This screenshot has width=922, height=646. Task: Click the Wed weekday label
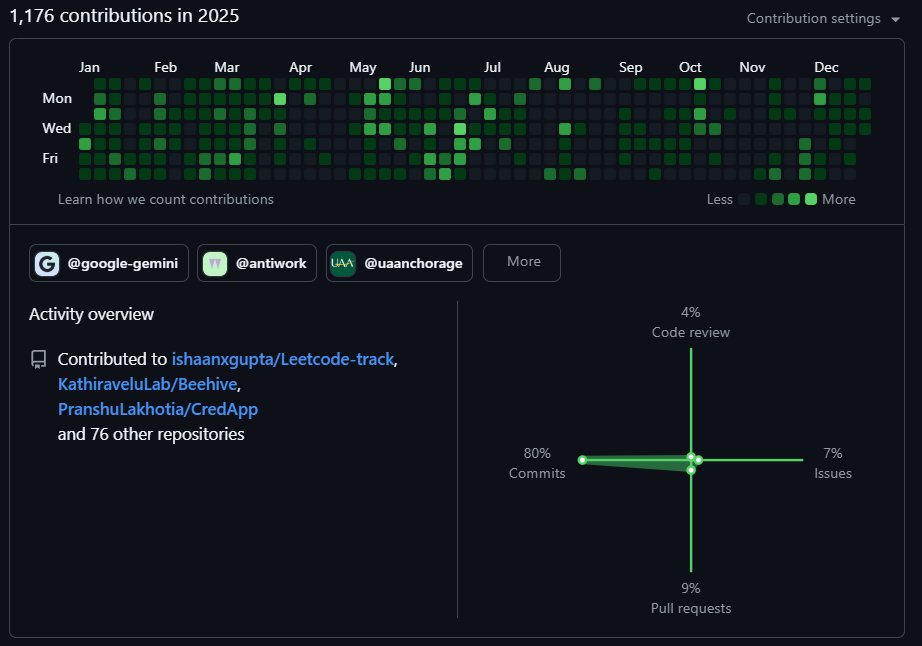56,128
